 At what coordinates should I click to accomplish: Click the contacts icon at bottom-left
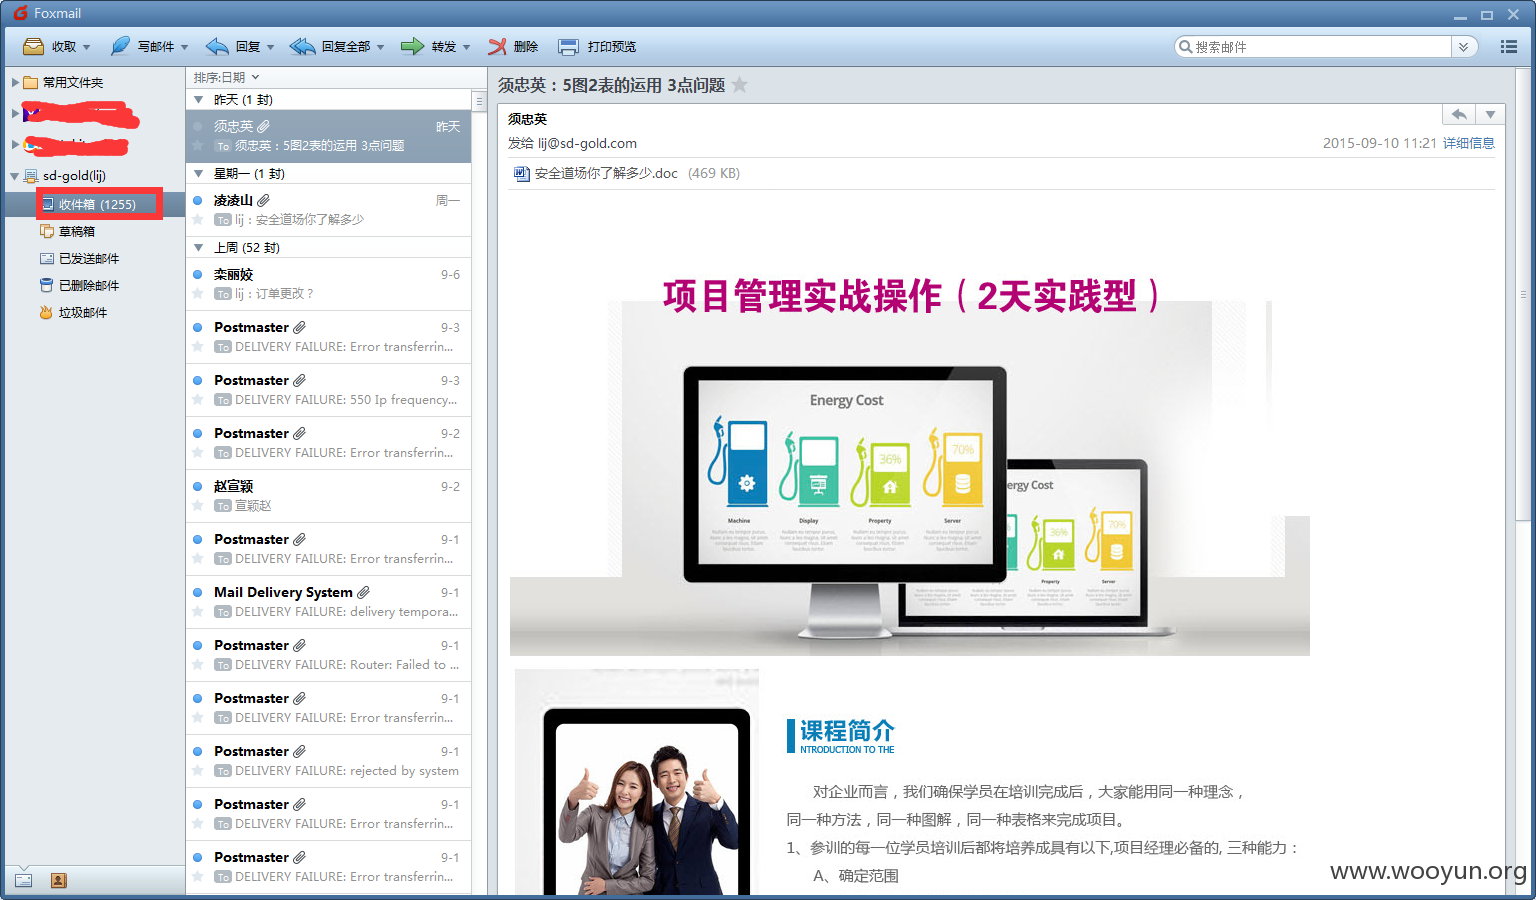coord(58,880)
